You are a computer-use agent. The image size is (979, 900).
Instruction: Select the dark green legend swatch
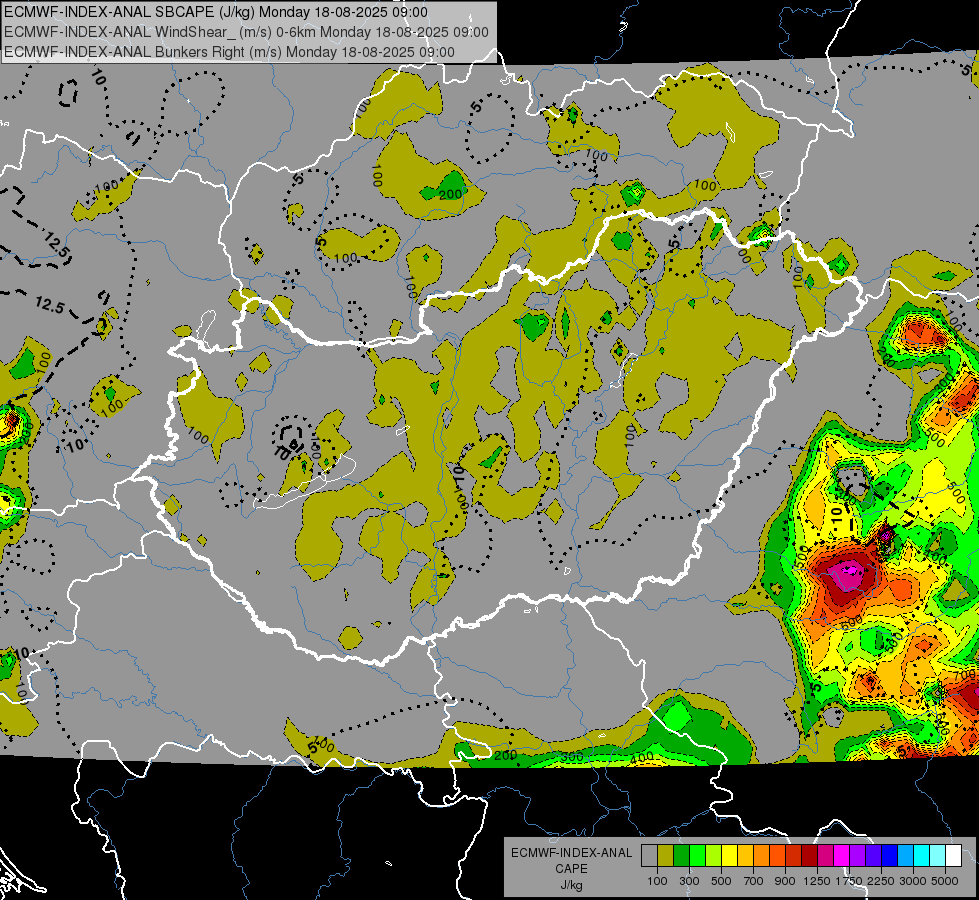pos(681,856)
